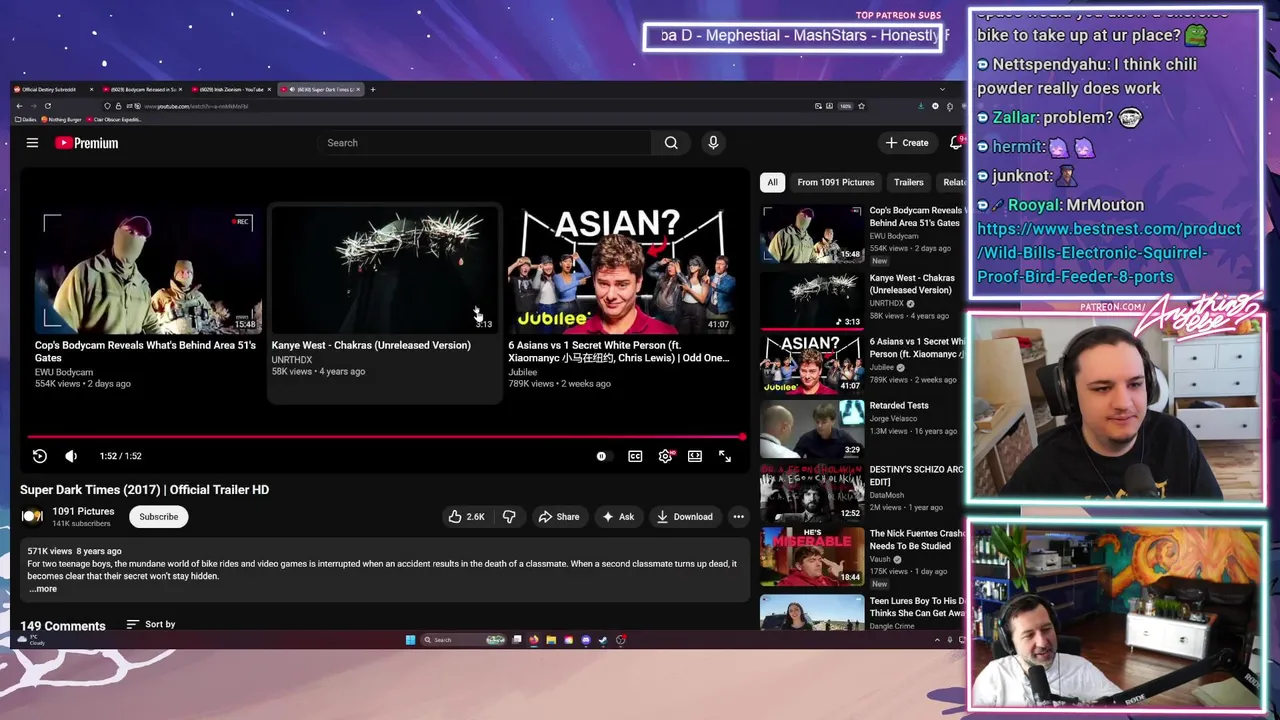Switch to theater mode
This screenshot has height=720, width=1280.
(695, 456)
